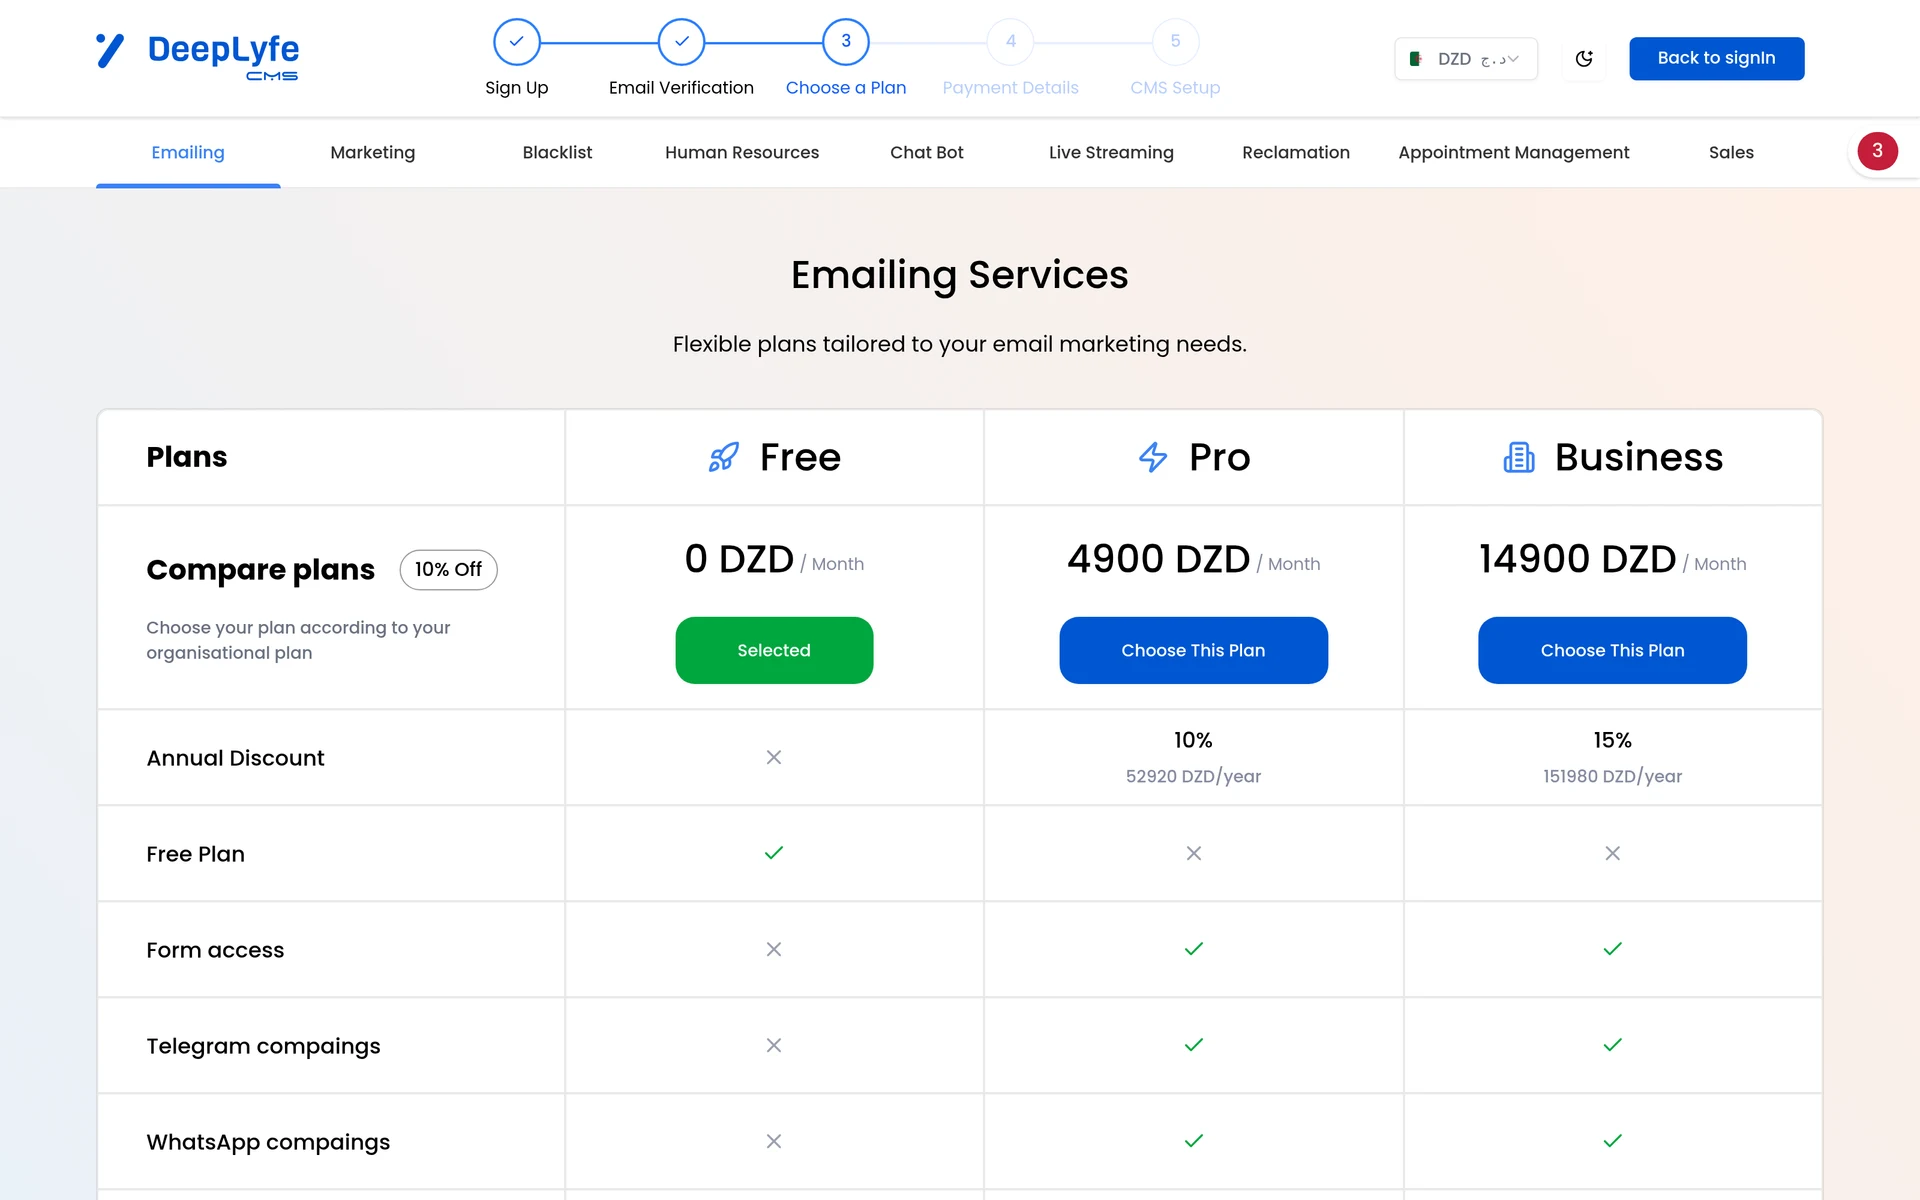Toggle dark mode moon icon

(1584, 59)
